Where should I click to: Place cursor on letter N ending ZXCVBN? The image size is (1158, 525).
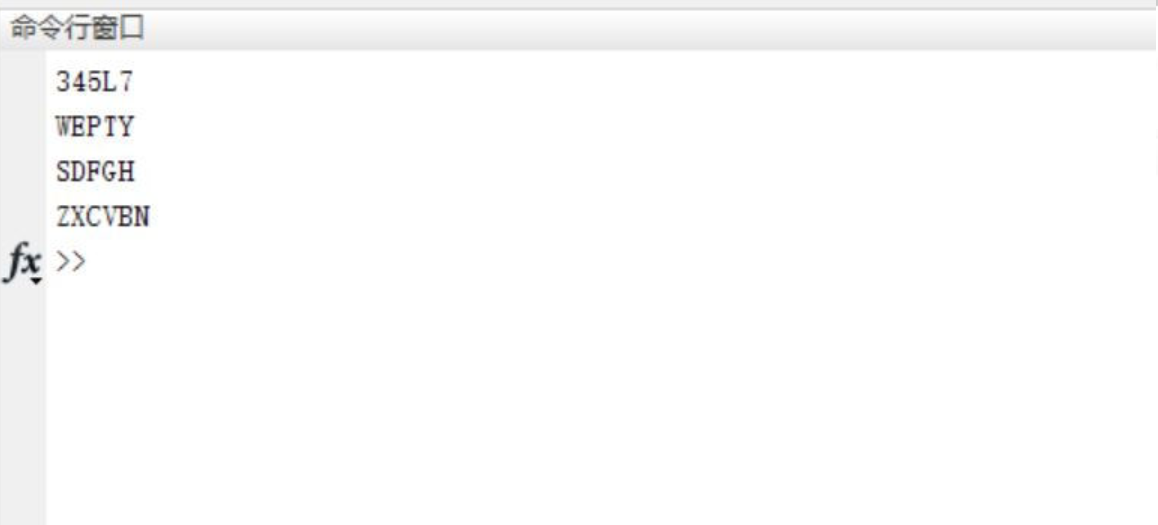(x=141, y=217)
